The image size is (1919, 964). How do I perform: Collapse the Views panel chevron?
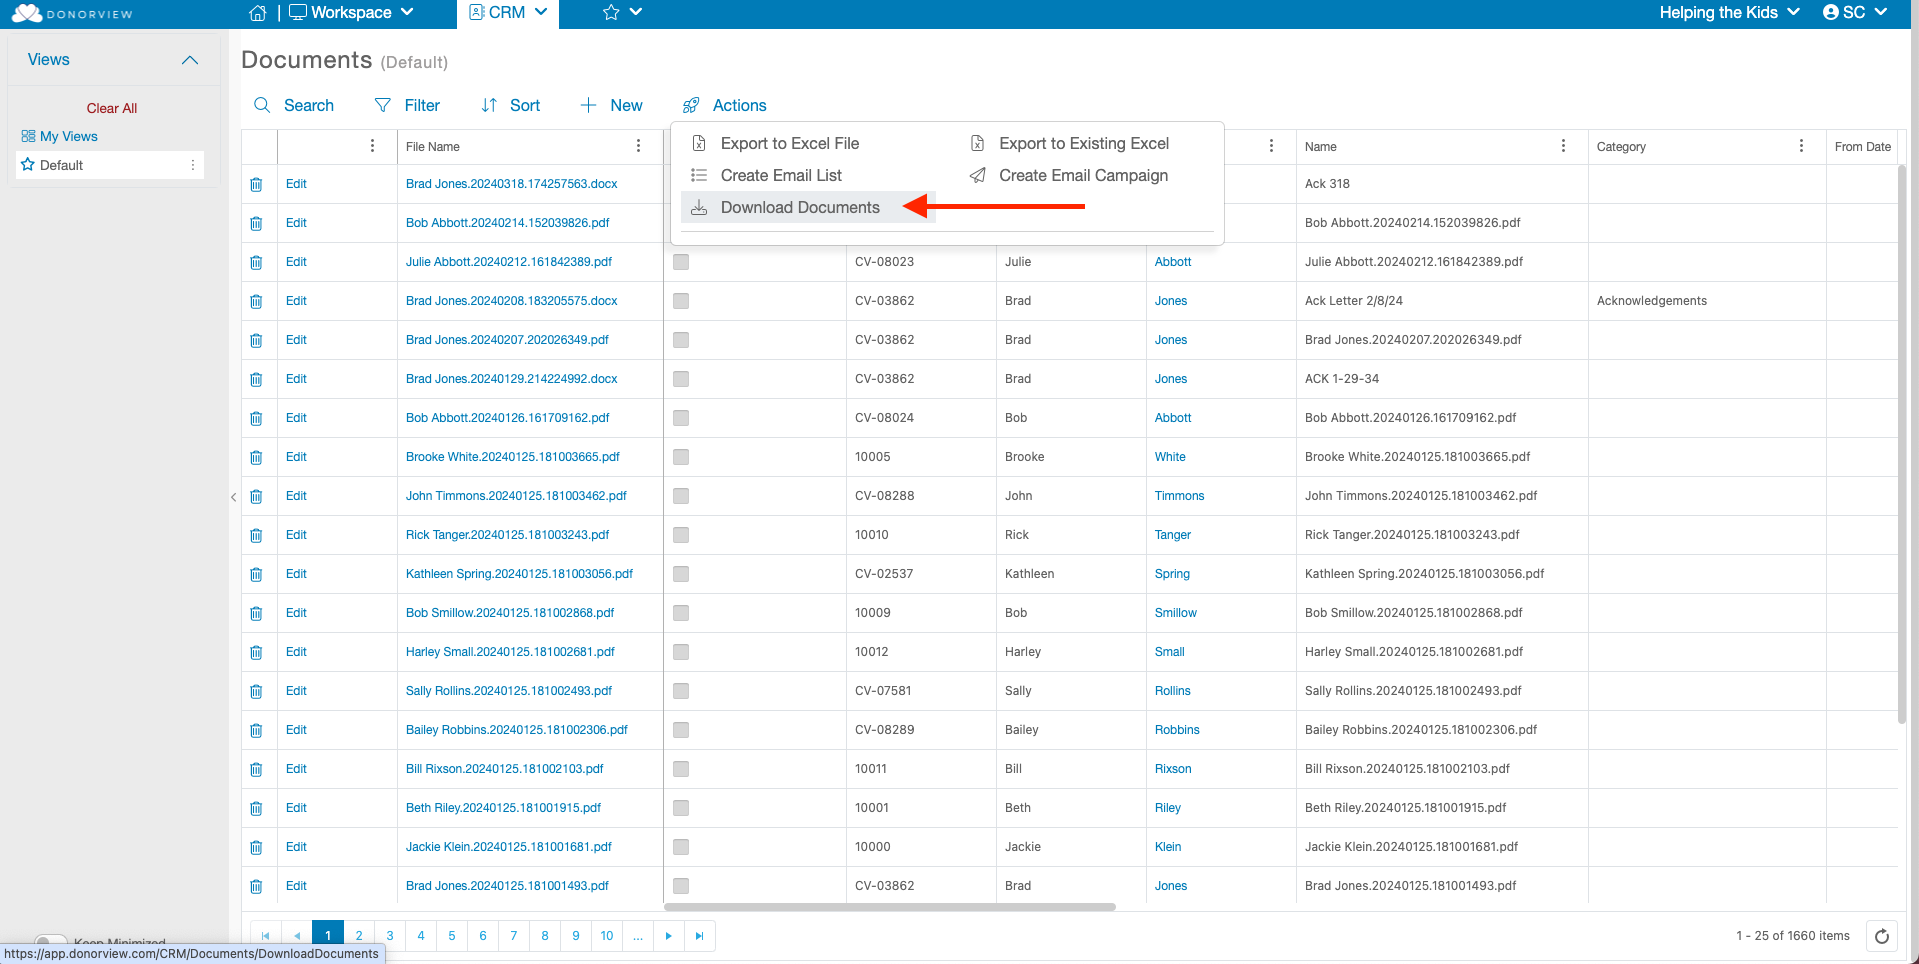pyautogui.click(x=190, y=60)
